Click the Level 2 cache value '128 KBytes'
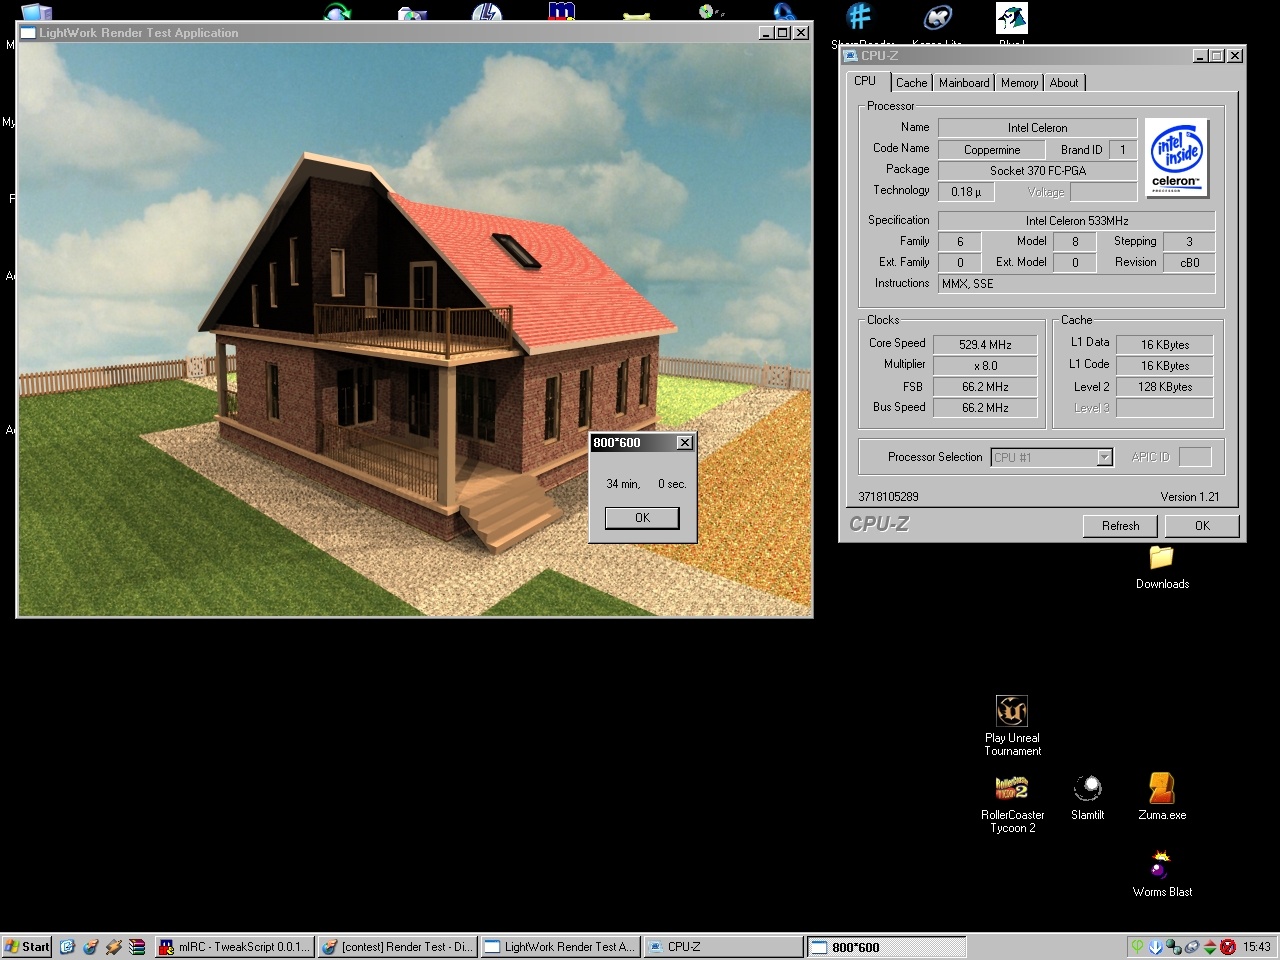Image resolution: width=1280 pixels, height=960 pixels. point(1164,387)
